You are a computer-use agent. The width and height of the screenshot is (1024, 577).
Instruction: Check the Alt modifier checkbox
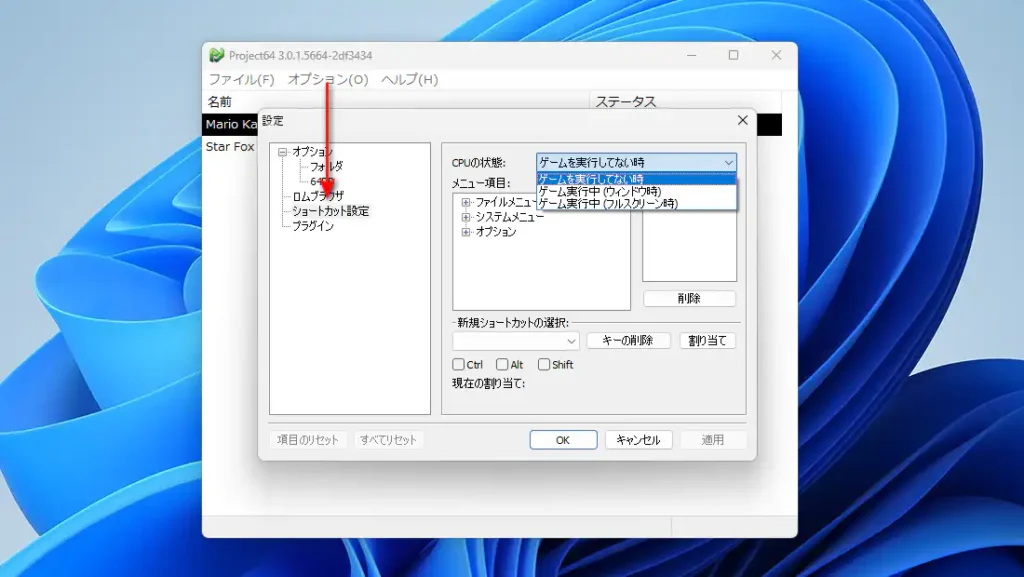click(x=501, y=364)
